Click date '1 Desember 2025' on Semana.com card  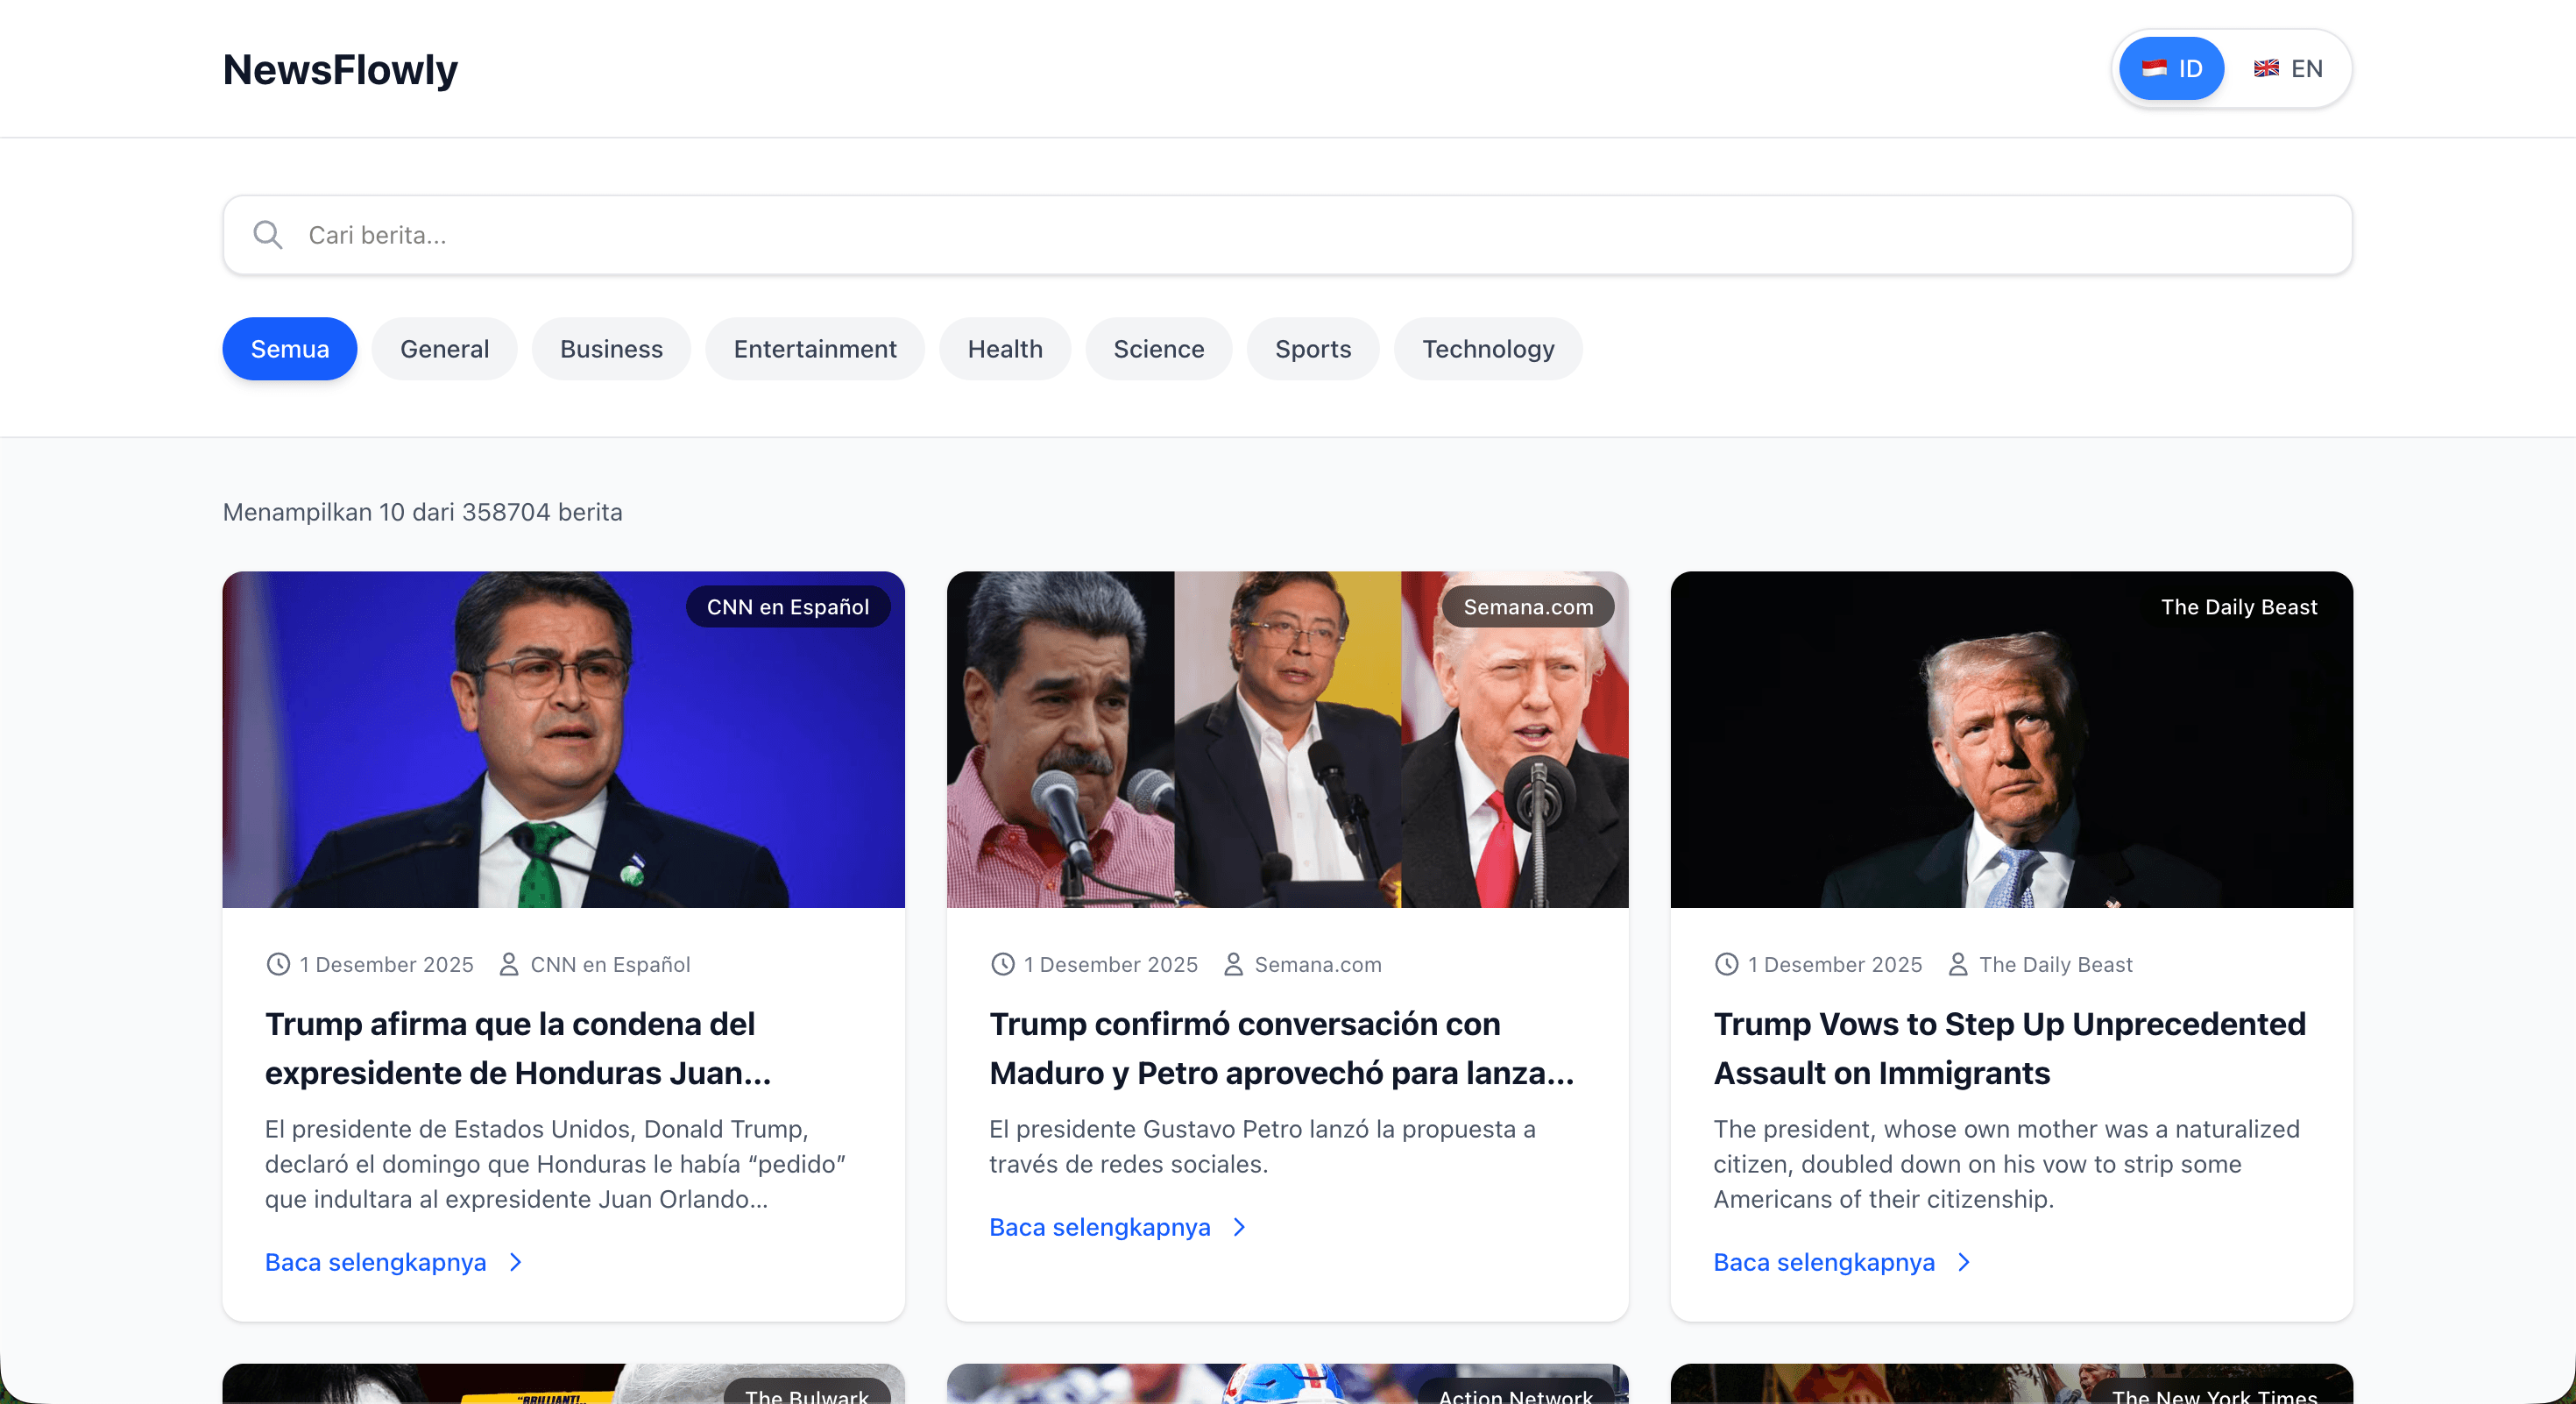pos(1111,964)
